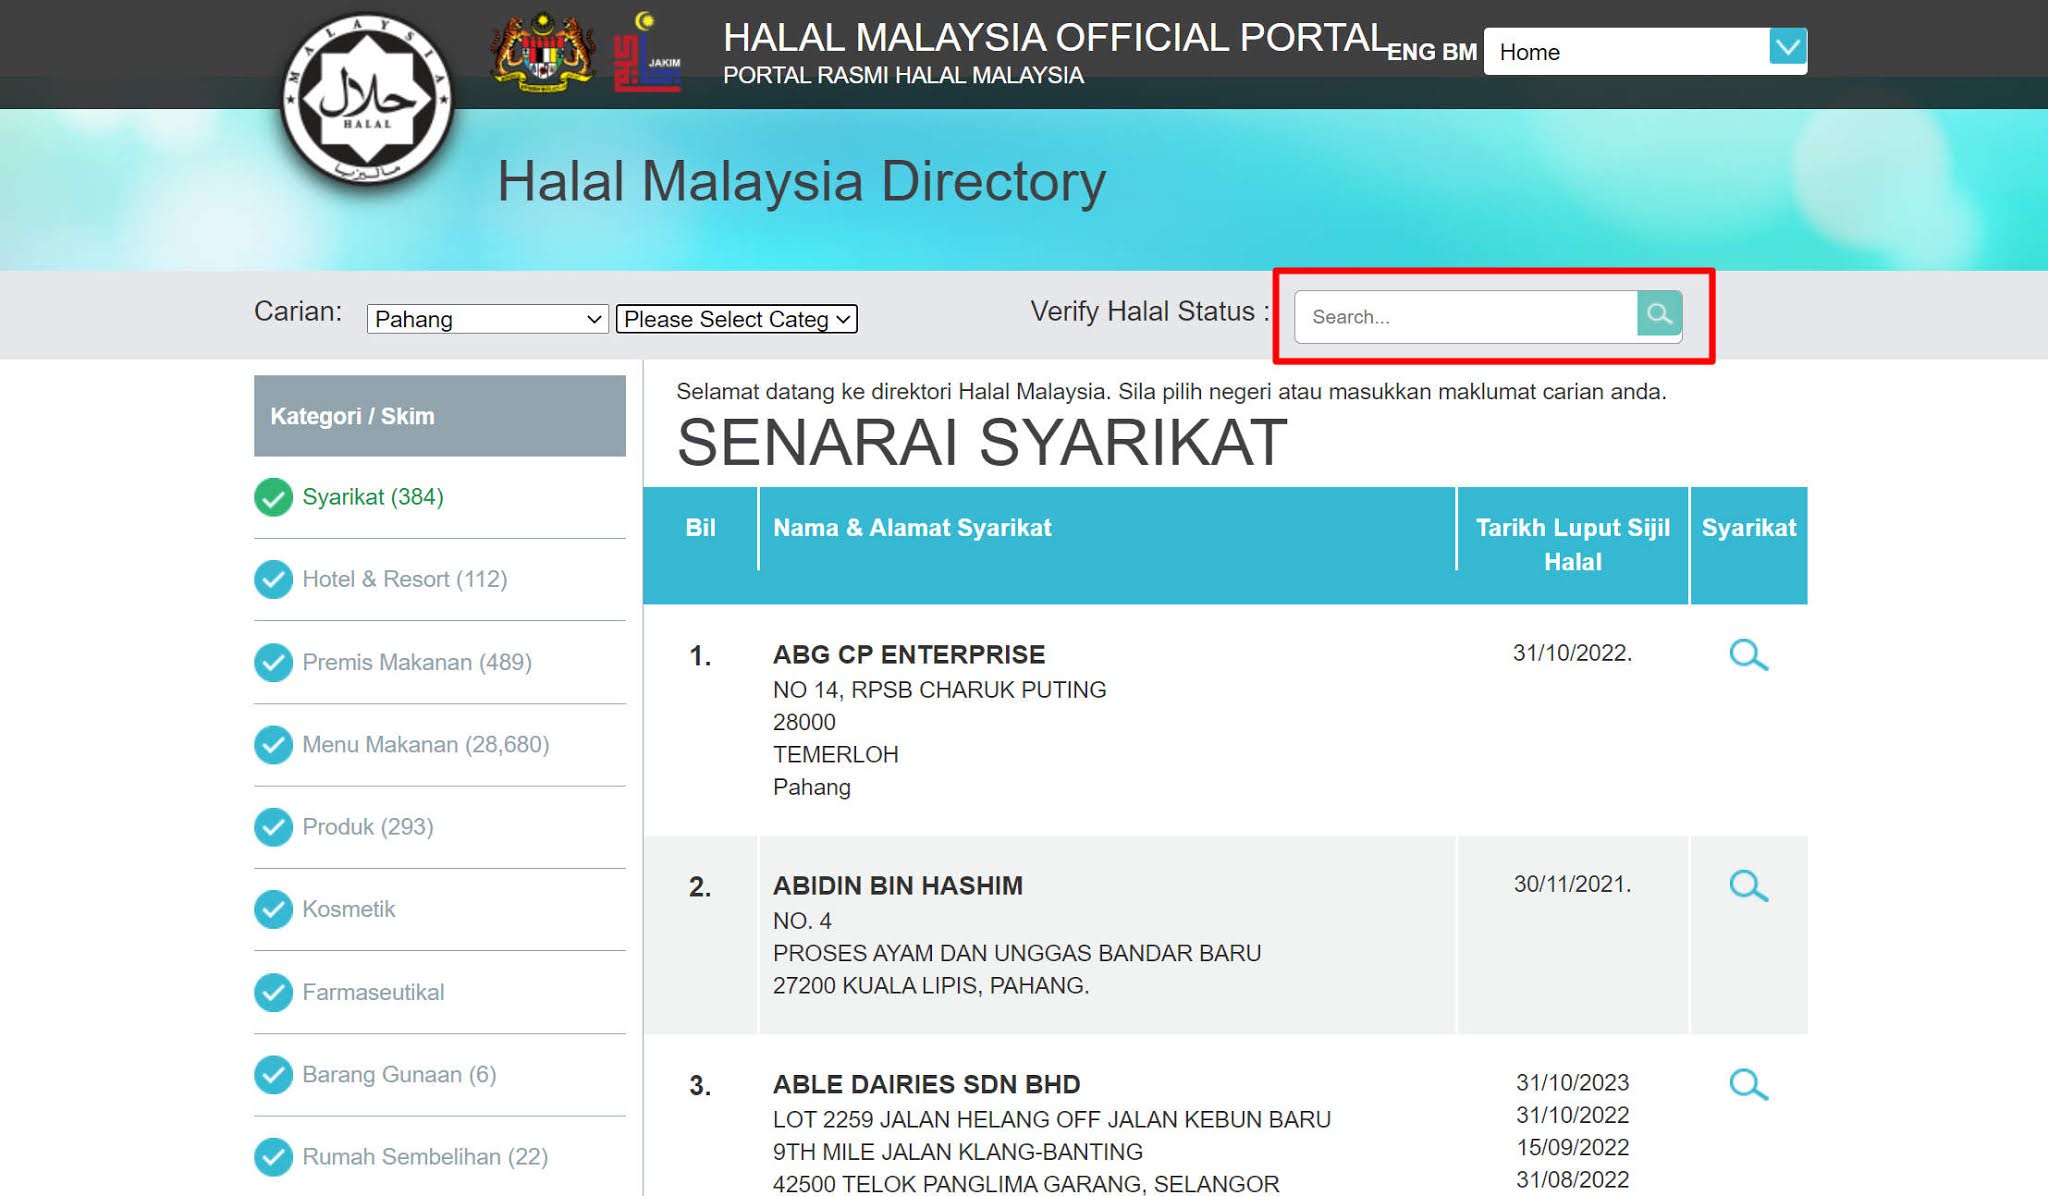Click the check icon beside Premis Makanan

[x=273, y=662]
